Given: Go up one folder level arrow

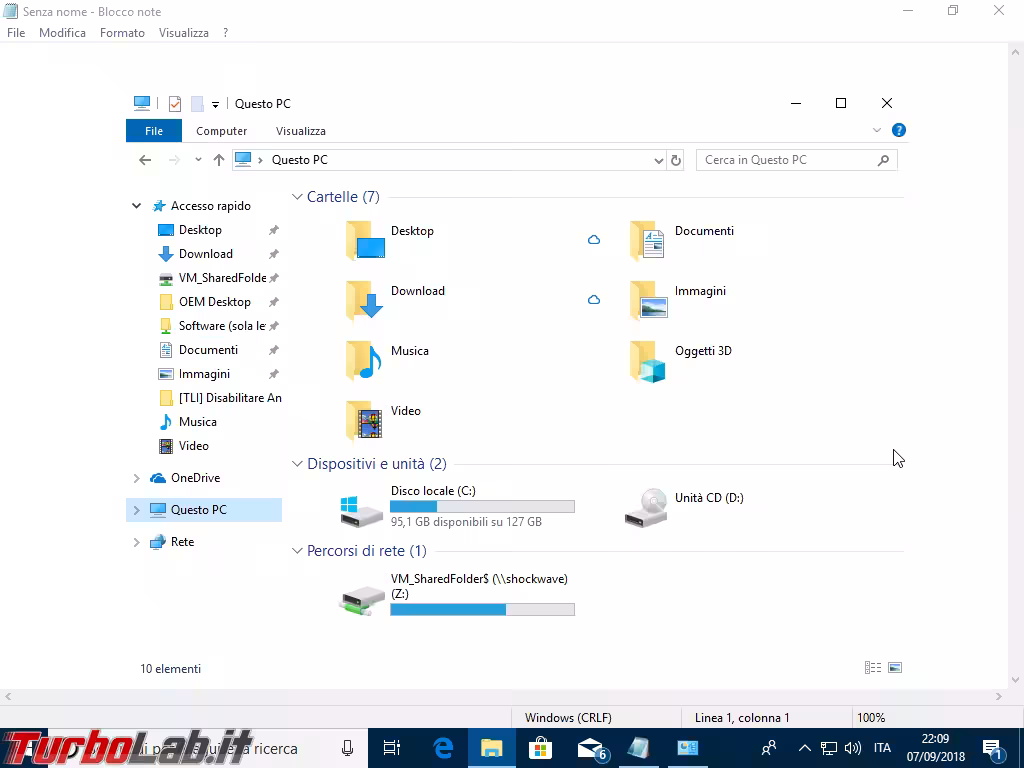Looking at the screenshot, I should pos(219,160).
